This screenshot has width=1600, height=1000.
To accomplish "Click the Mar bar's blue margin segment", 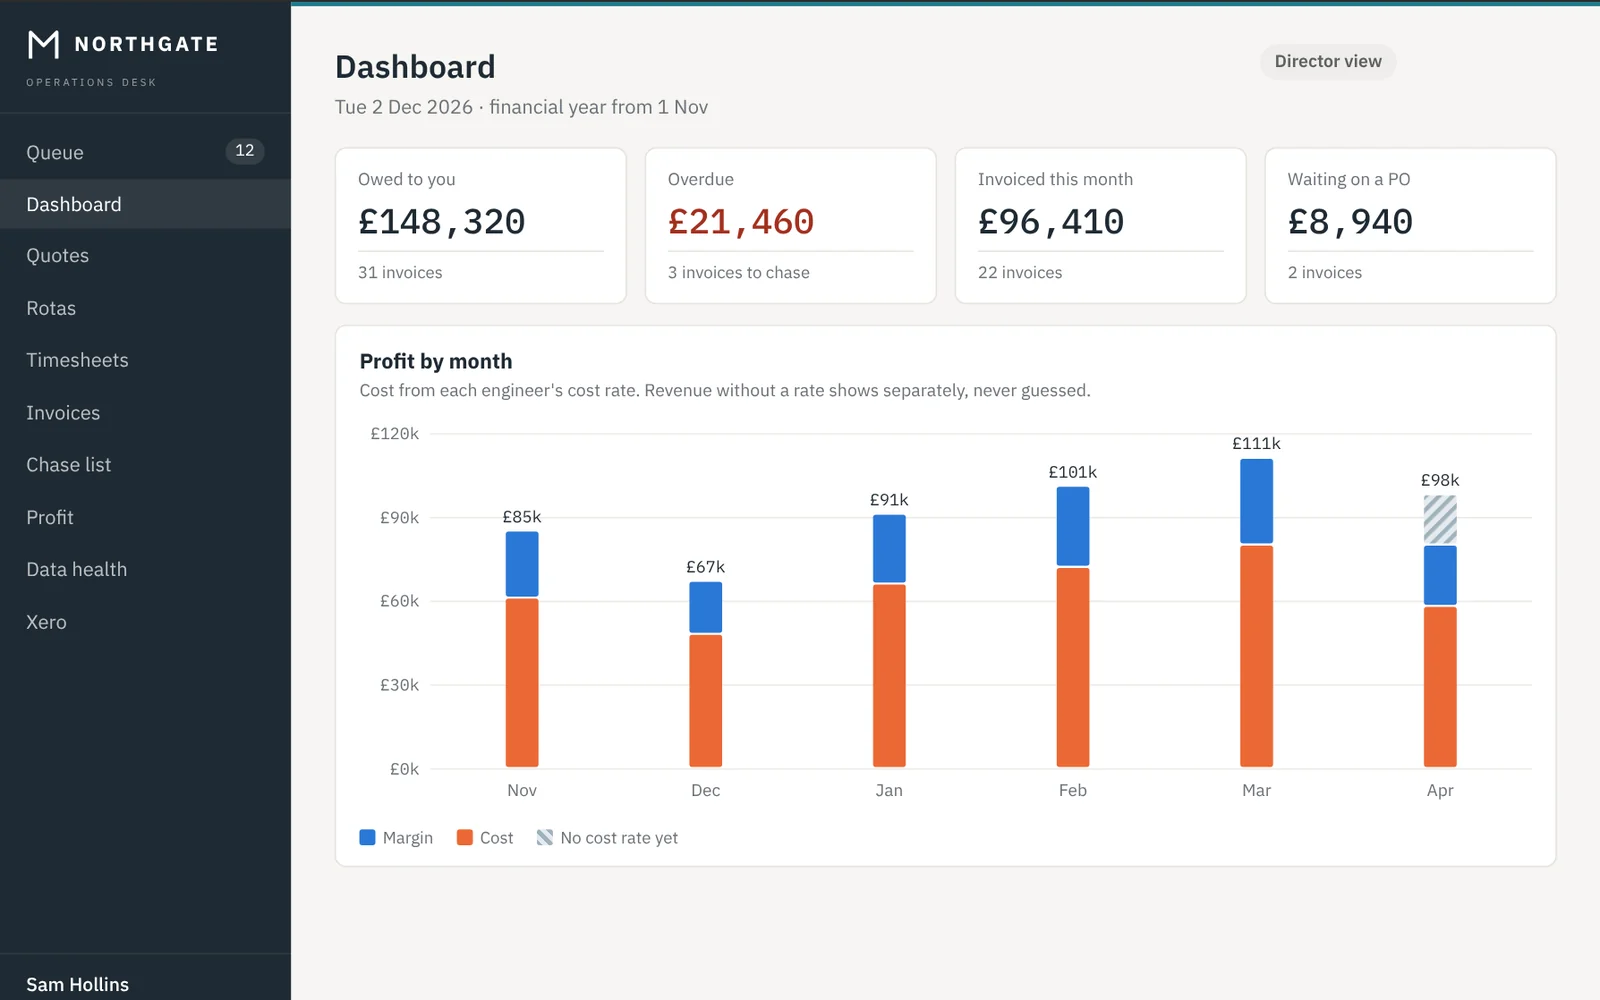I will click(1257, 501).
